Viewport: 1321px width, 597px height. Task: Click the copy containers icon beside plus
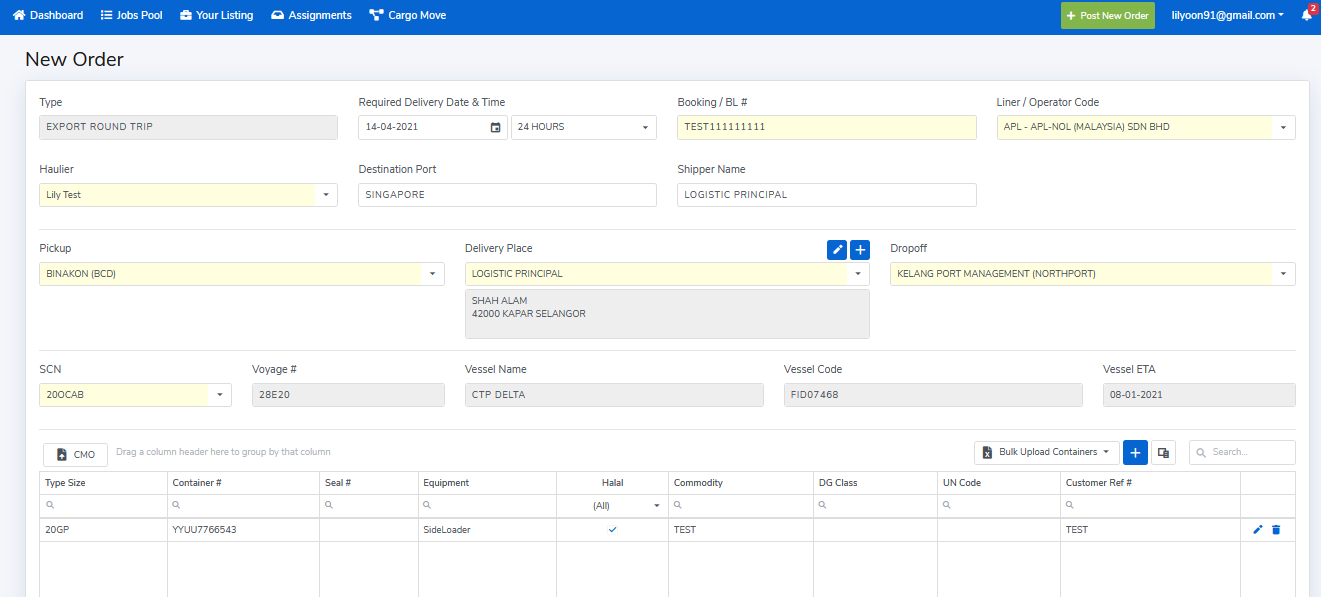(1163, 453)
